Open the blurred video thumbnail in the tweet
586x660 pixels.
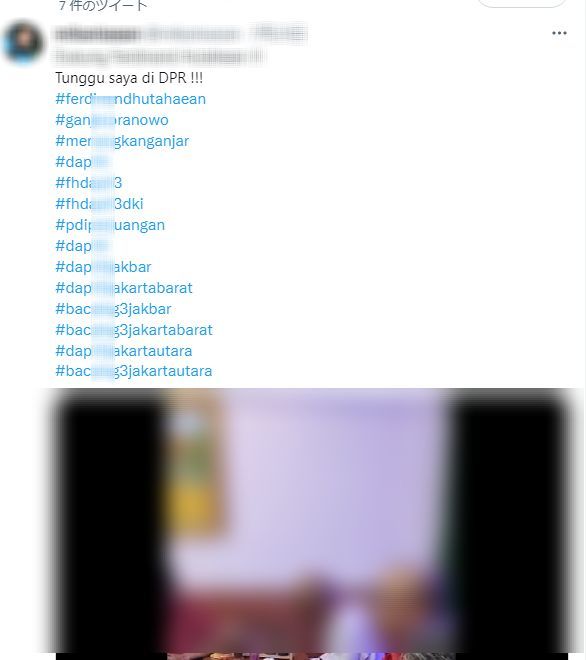point(312,524)
